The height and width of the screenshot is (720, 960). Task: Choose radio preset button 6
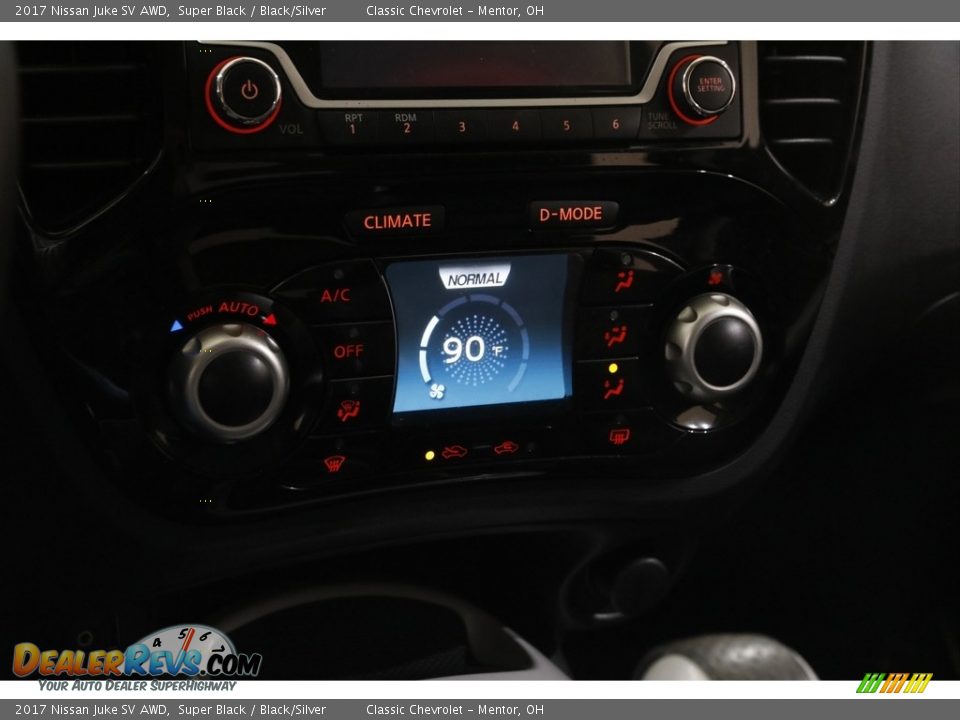click(x=615, y=124)
